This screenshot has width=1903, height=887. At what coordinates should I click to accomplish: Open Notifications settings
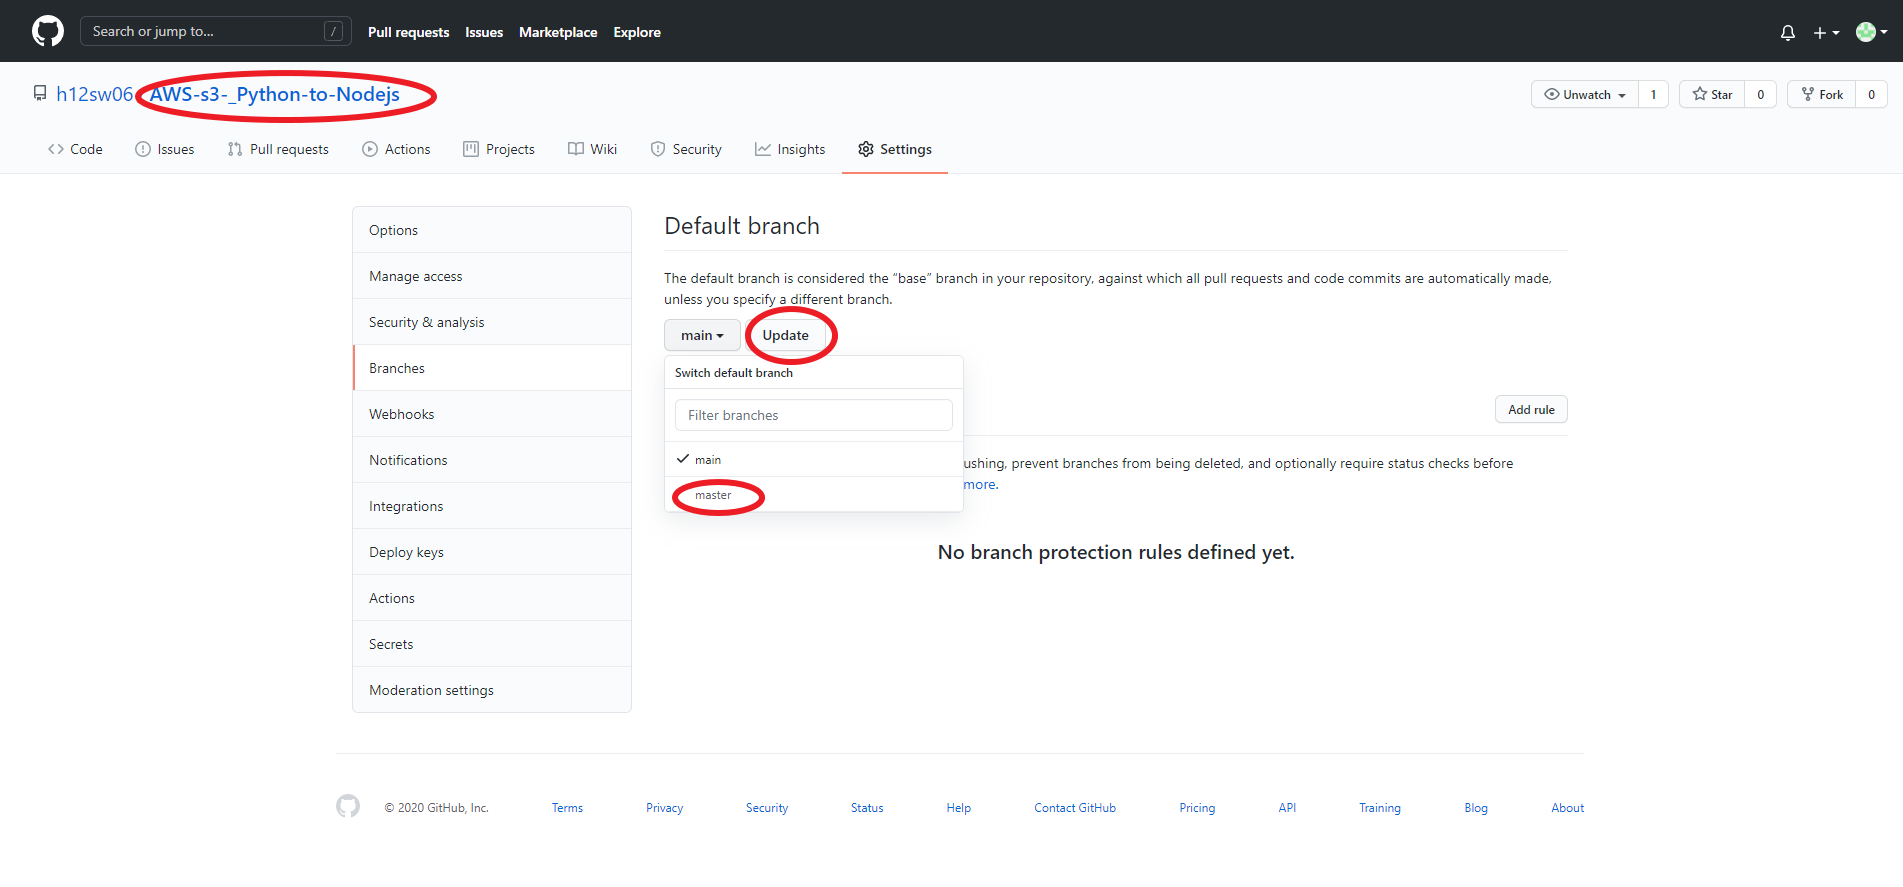pos(492,460)
